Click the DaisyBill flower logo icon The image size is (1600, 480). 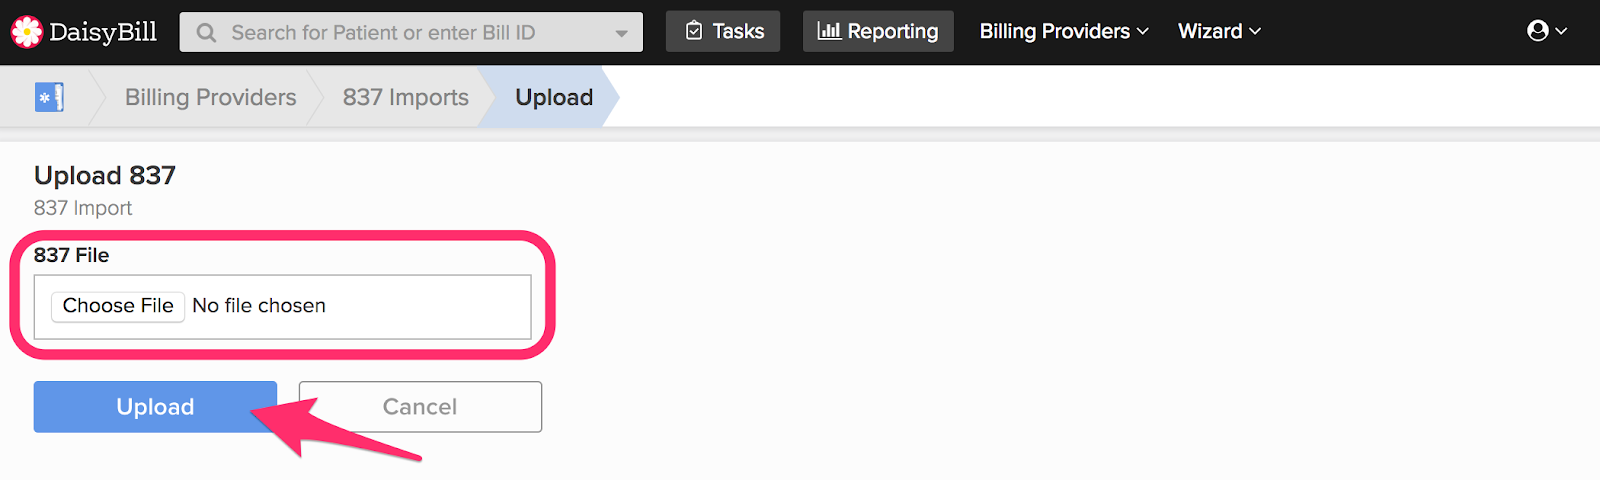click(27, 32)
